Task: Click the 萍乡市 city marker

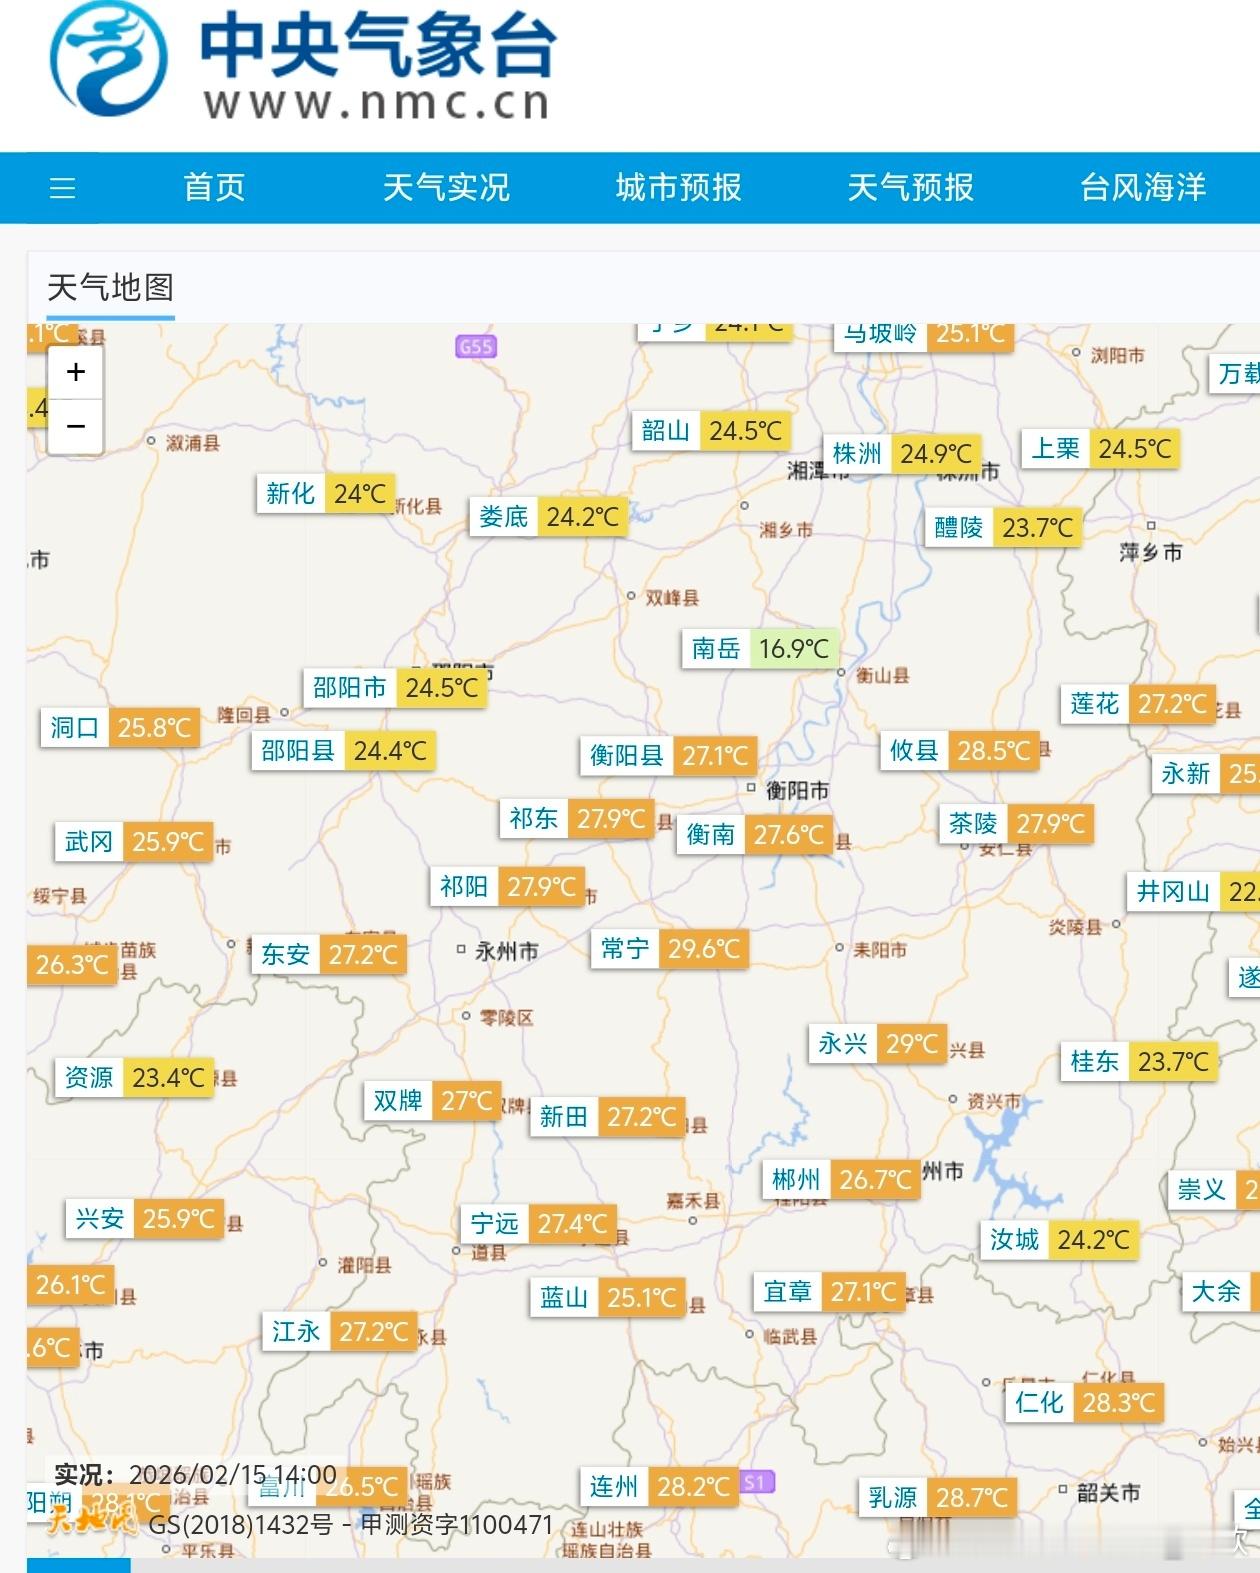Action: click(1150, 544)
